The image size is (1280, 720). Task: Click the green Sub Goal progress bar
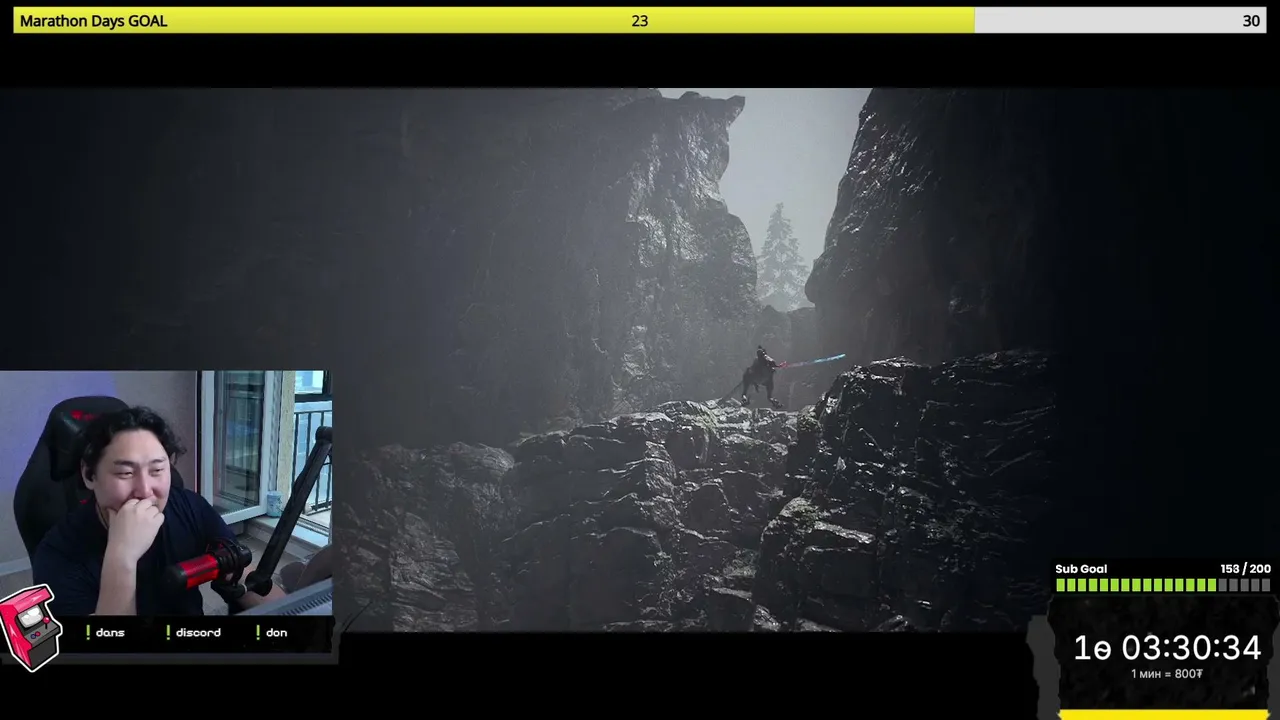[1163, 585]
